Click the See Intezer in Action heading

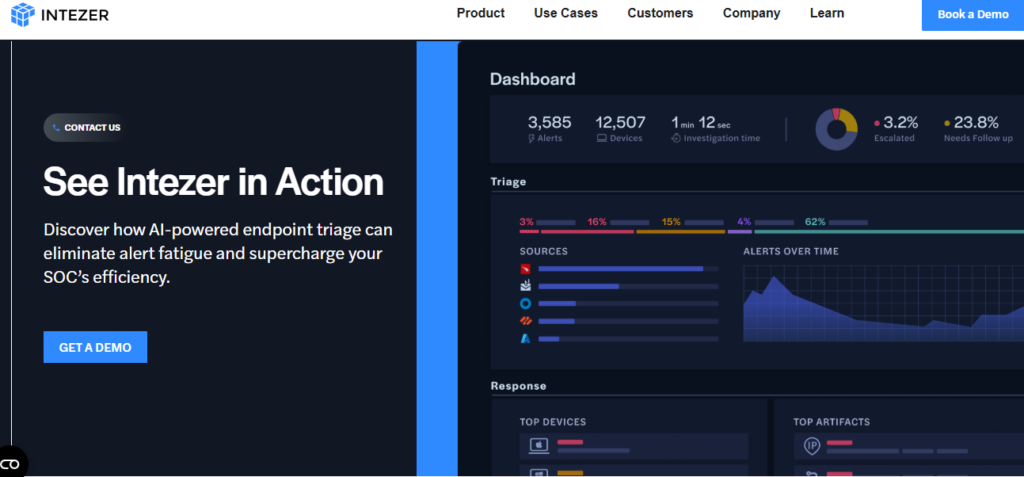coord(214,182)
